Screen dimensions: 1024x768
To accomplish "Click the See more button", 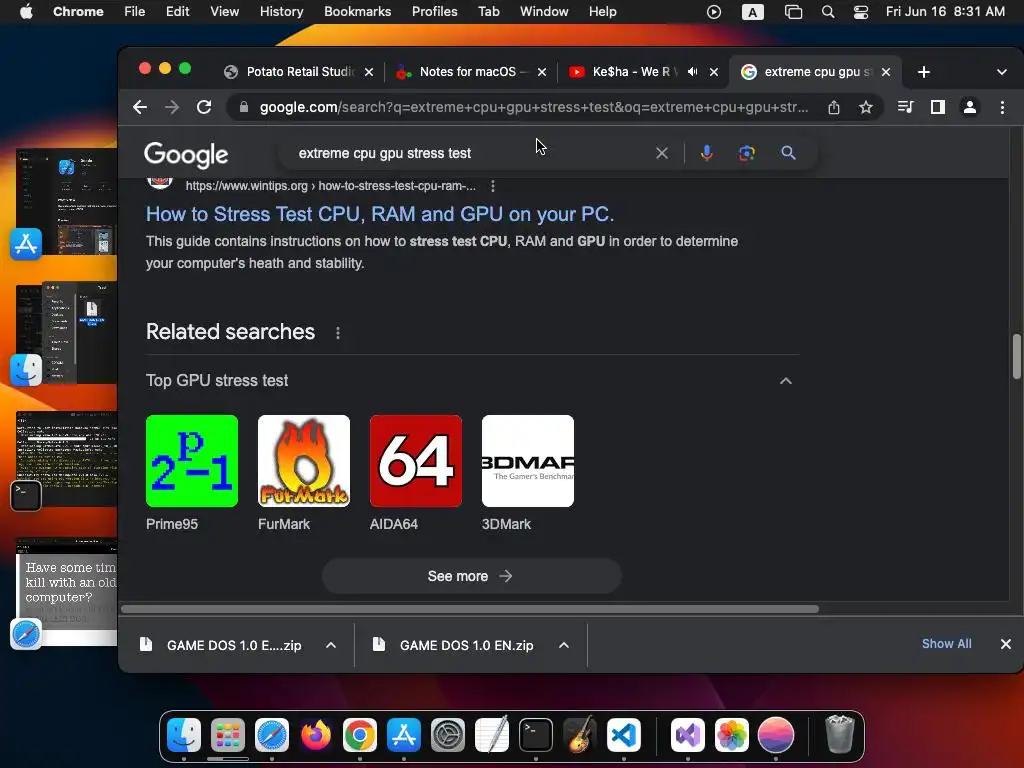I will click(471, 576).
